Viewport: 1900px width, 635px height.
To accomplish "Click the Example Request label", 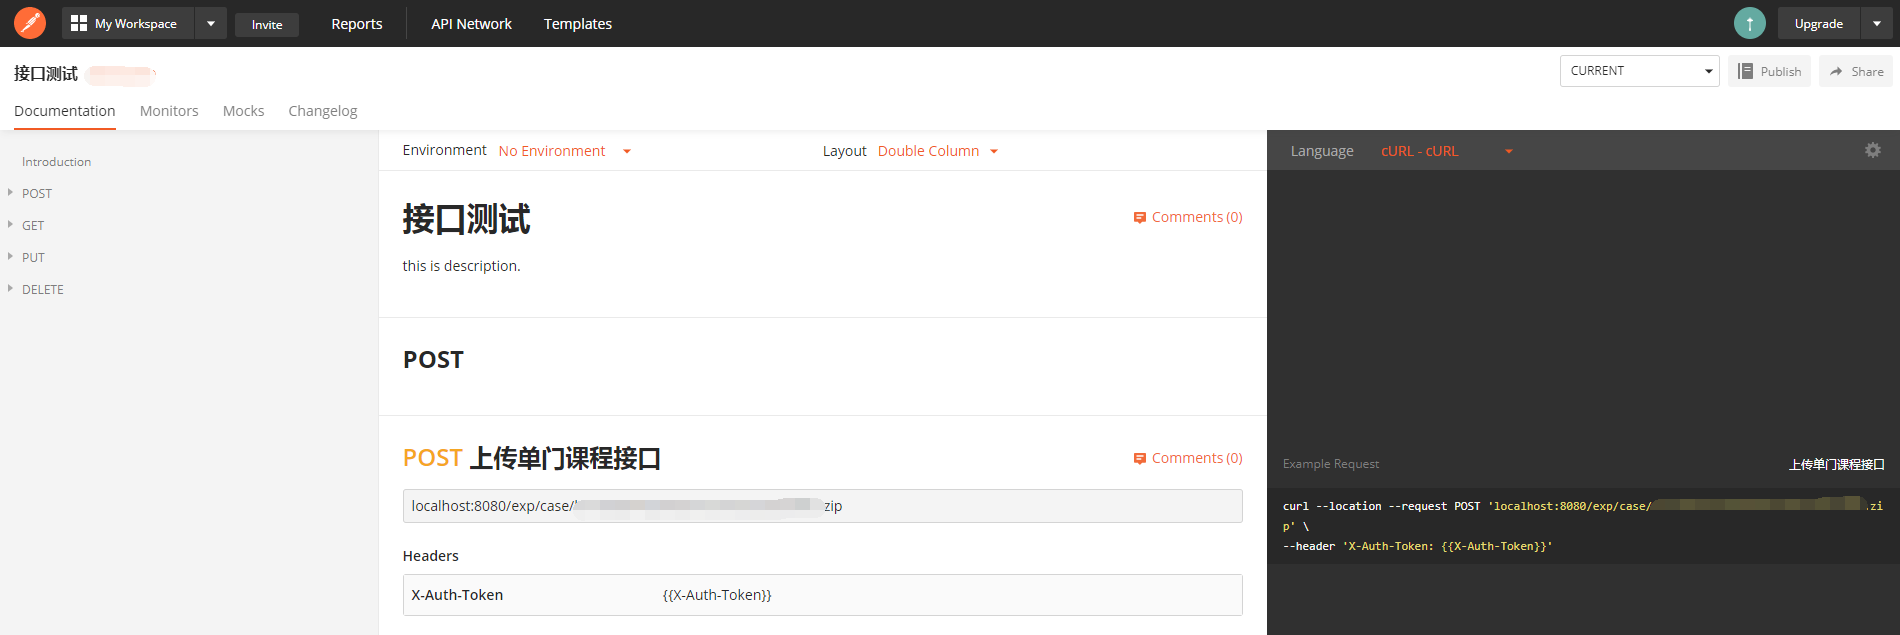I will (1330, 464).
